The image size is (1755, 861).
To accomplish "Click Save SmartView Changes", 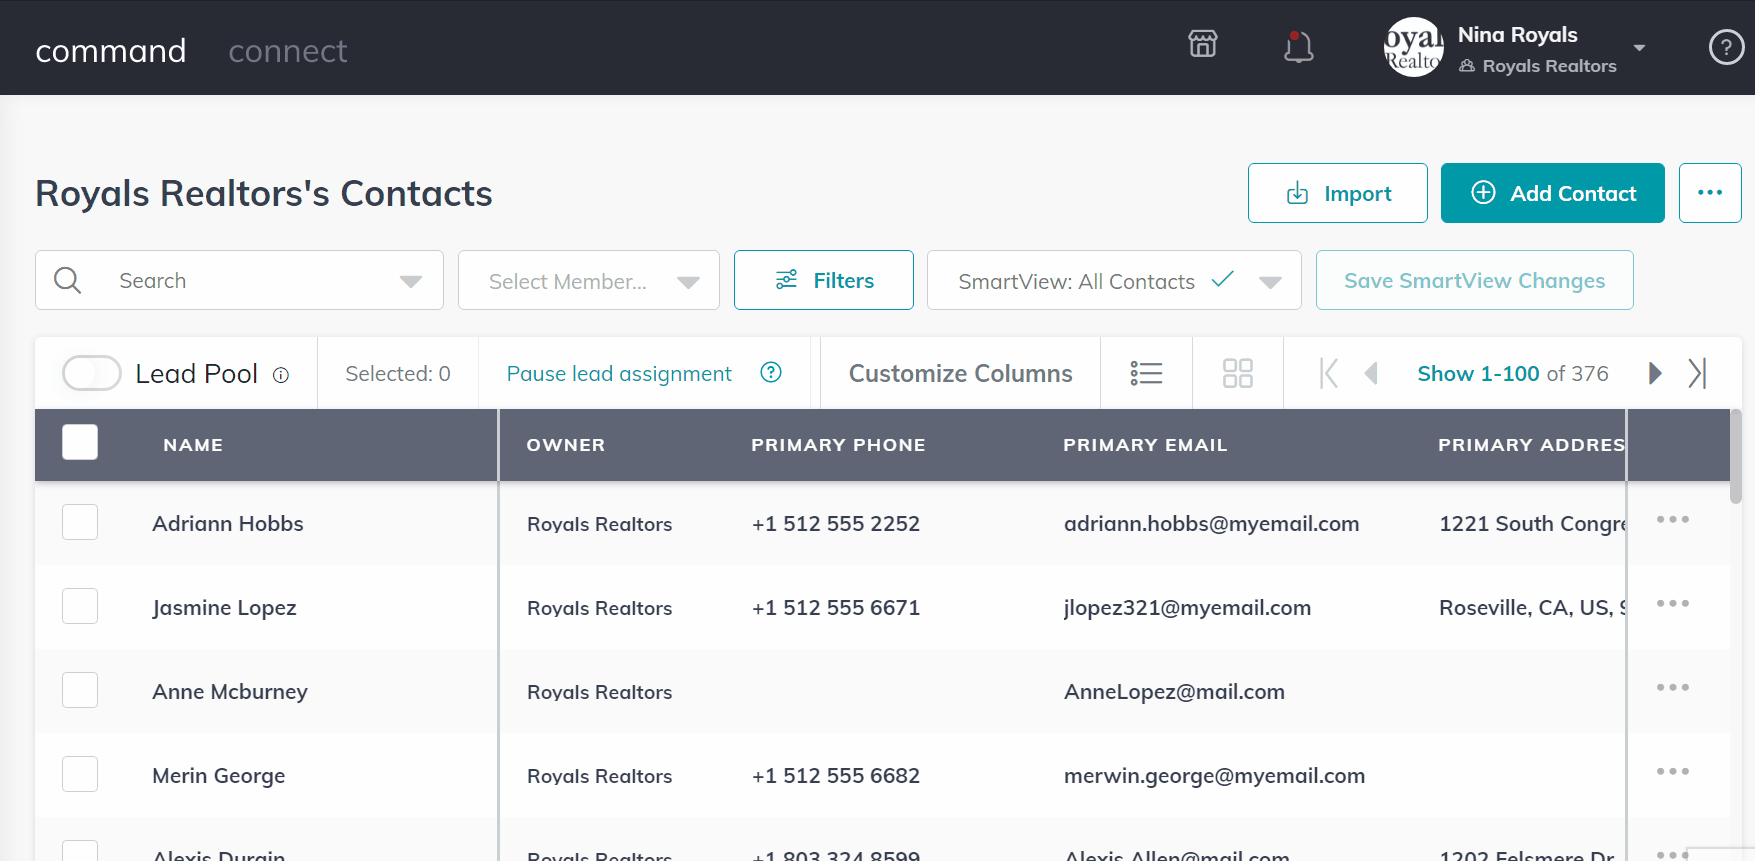I will (x=1474, y=280).
